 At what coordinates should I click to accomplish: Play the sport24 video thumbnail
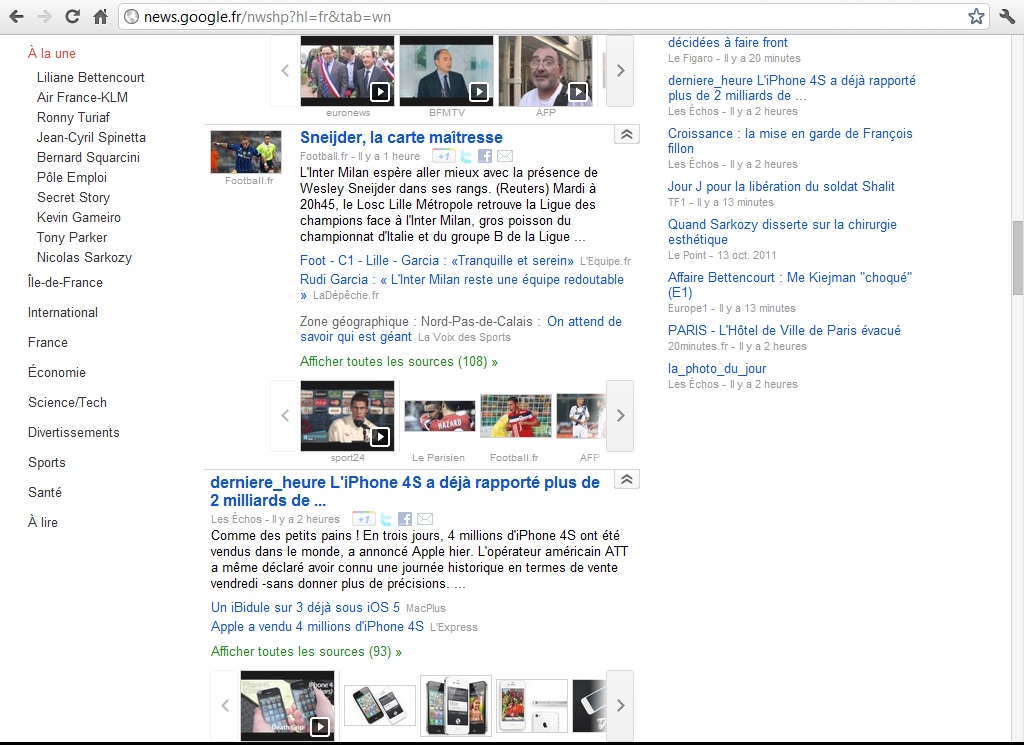tap(347, 416)
